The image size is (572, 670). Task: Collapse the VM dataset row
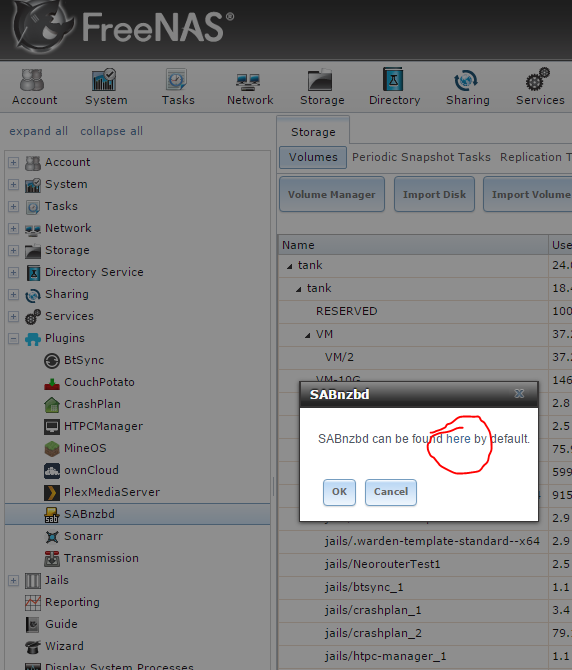[308, 335]
